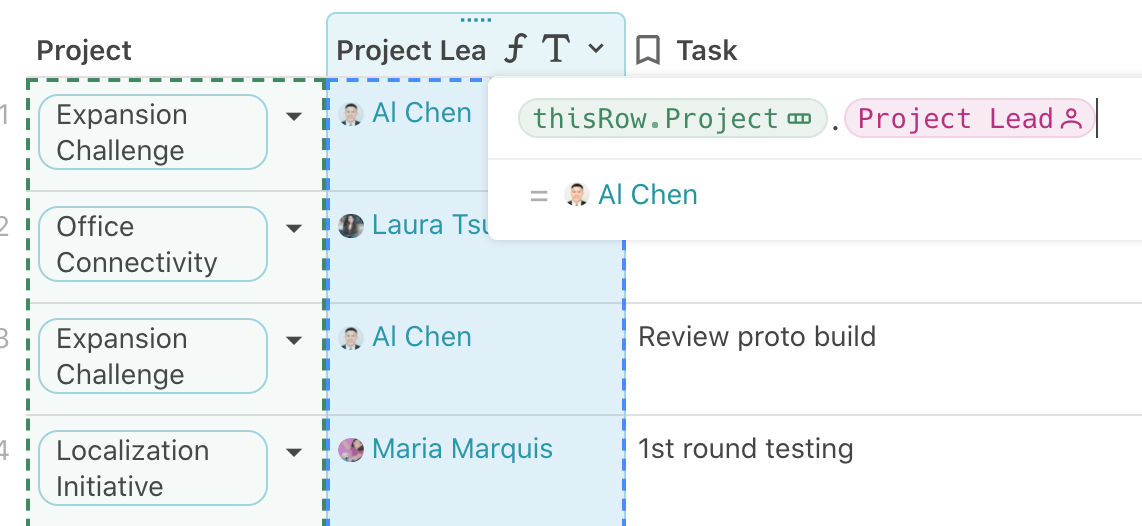Open Project Lead column options chevron
Image resolution: width=1142 pixels, height=526 pixels.
tap(596, 49)
